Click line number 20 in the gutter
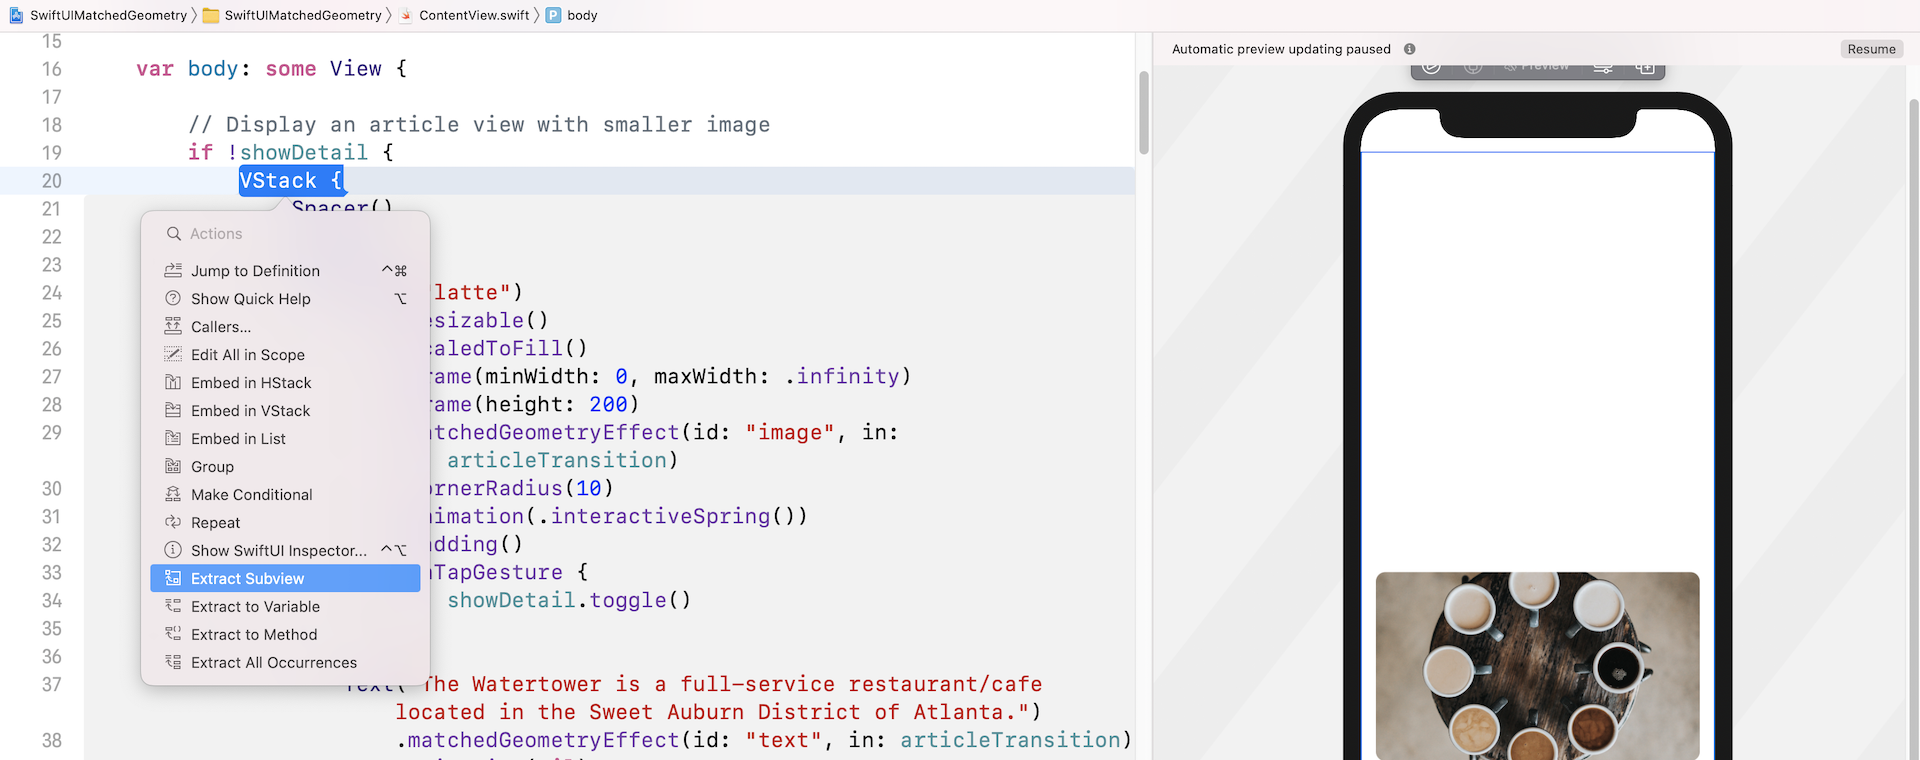1920x760 pixels. tap(52, 181)
